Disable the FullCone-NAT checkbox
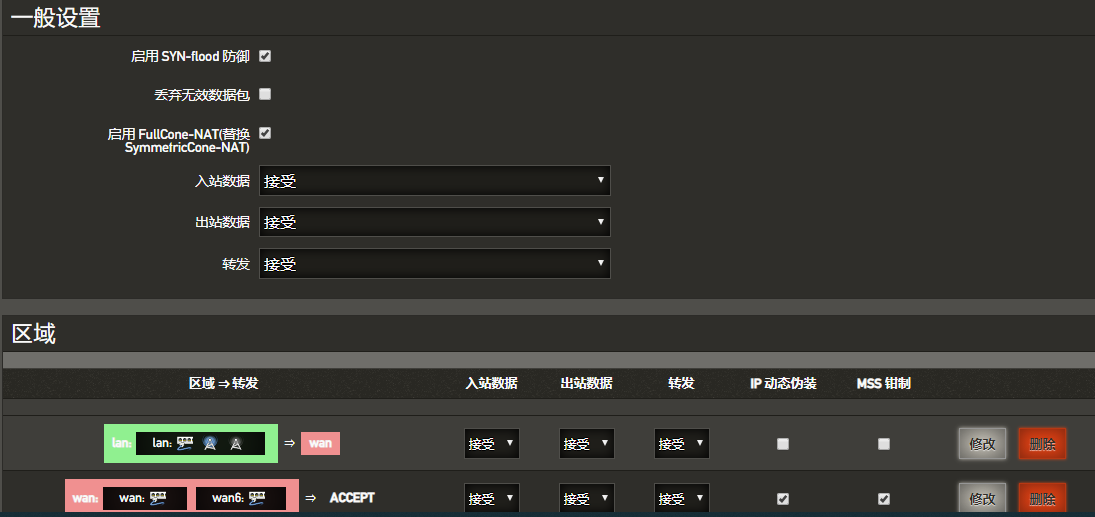This screenshot has height=517, width=1095. tap(265, 133)
